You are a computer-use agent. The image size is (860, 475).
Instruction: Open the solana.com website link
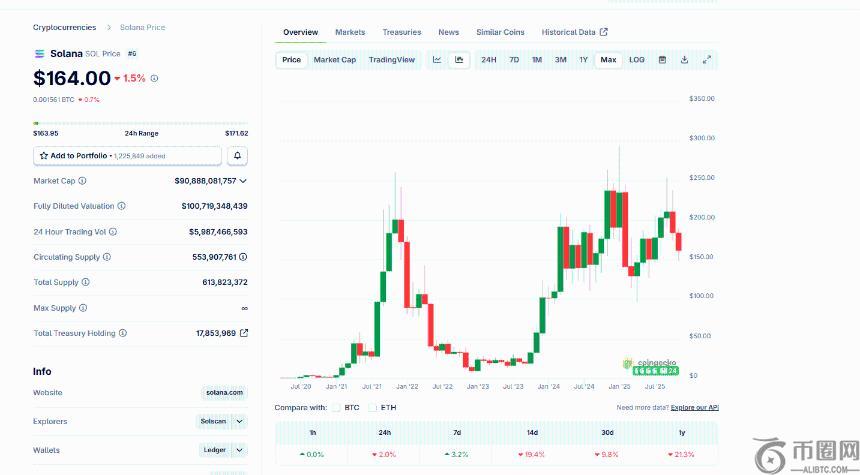click(x=224, y=393)
